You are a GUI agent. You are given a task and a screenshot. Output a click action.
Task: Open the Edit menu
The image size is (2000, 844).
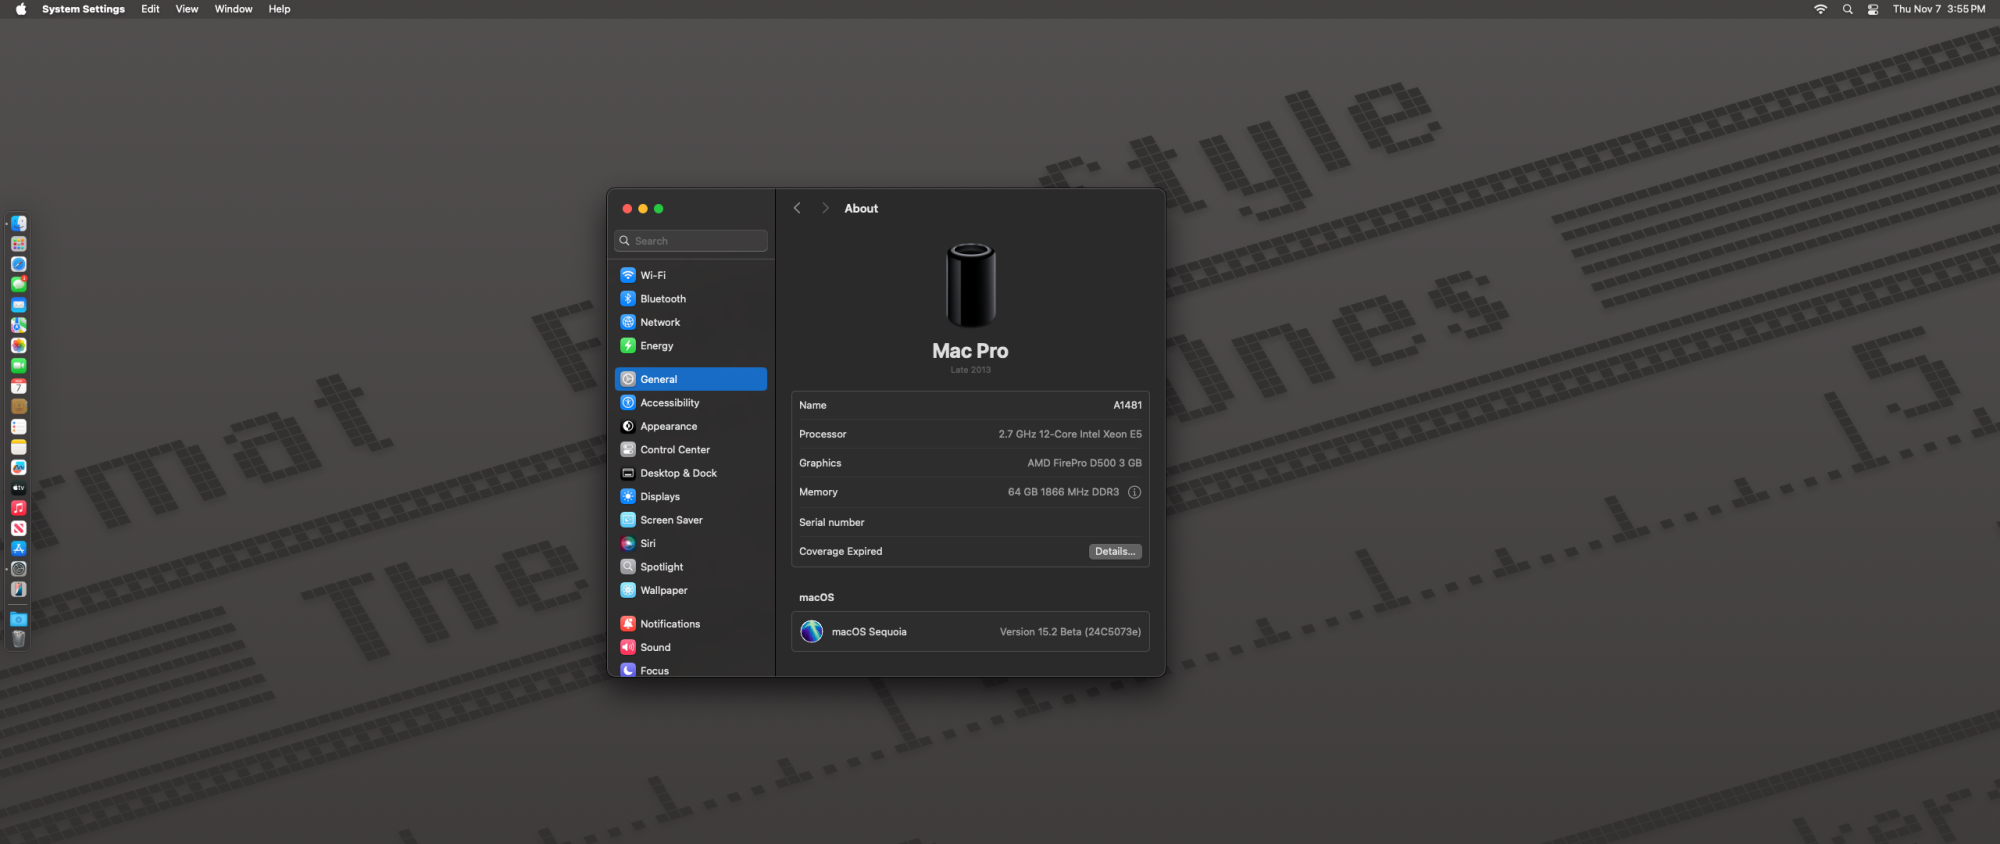click(x=150, y=9)
